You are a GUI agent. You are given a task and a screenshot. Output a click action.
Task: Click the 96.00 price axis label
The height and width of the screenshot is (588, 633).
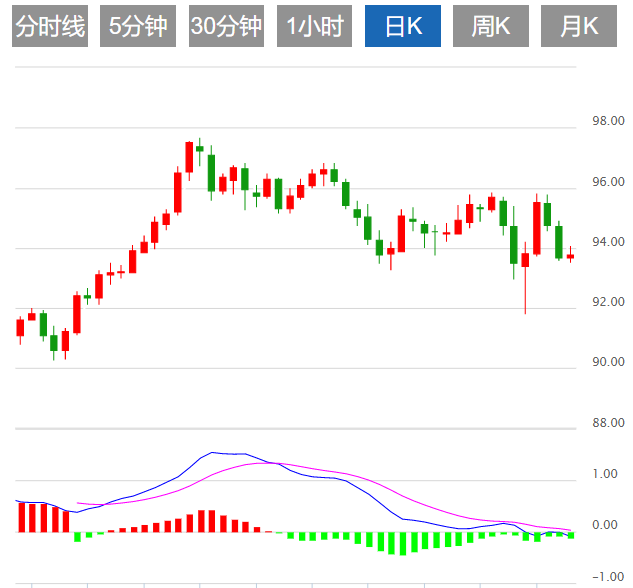click(608, 182)
